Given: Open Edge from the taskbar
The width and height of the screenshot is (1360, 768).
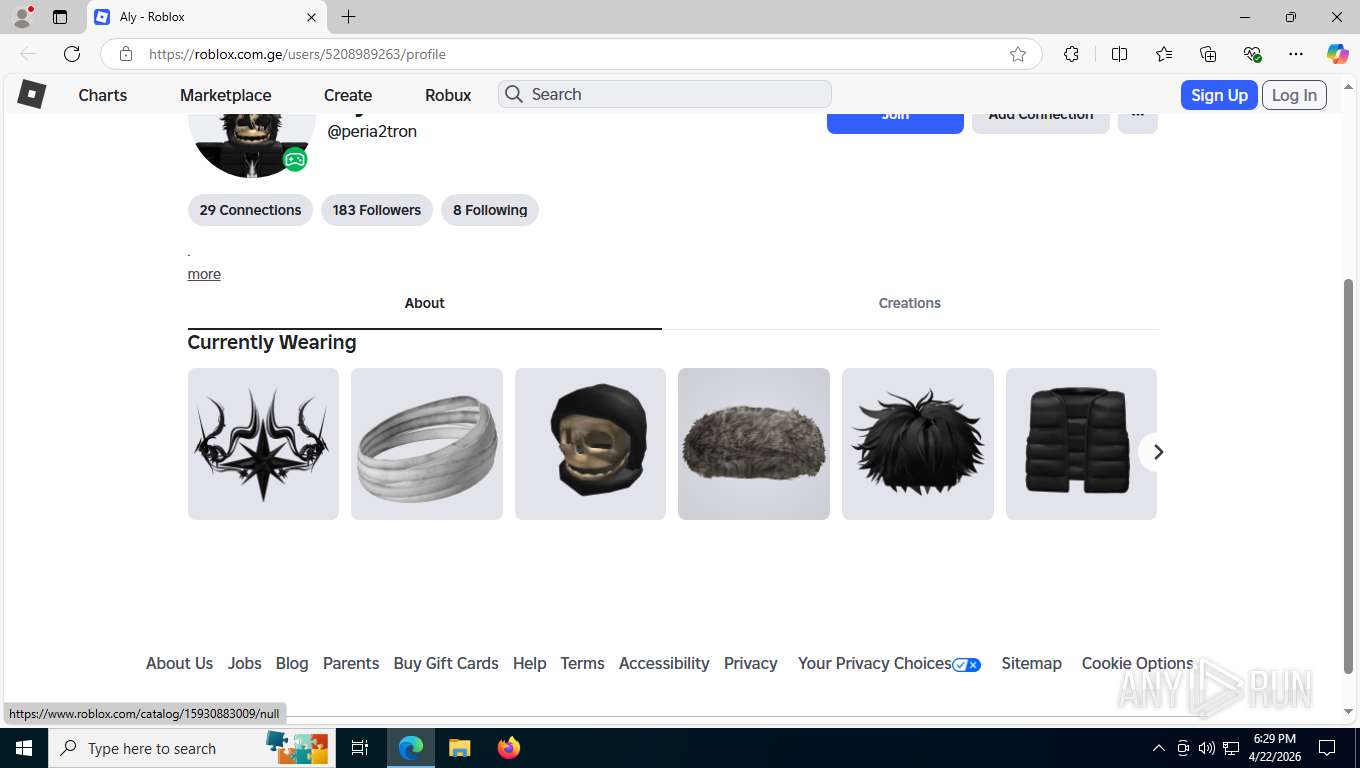Looking at the screenshot, I should pyautogui.click(x=411, y=748).
